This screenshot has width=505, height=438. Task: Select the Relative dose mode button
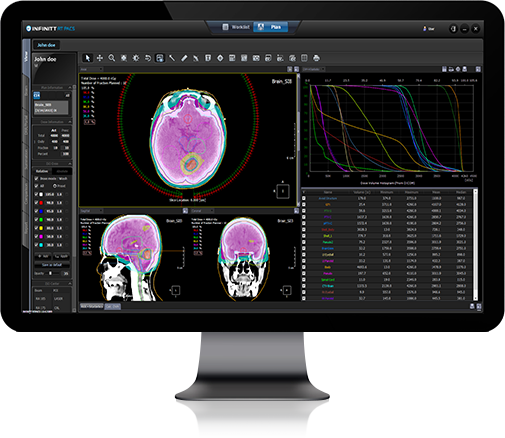pos(42,171)
